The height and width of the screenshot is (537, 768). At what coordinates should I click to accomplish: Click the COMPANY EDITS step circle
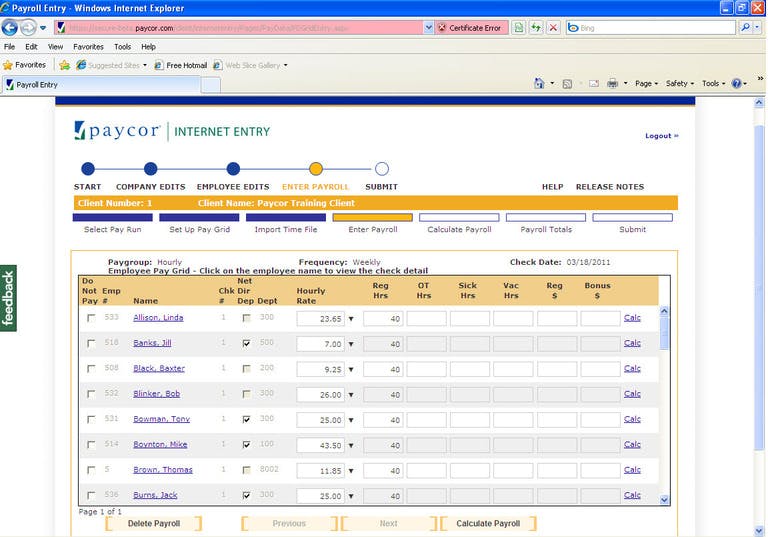[151, 169]
